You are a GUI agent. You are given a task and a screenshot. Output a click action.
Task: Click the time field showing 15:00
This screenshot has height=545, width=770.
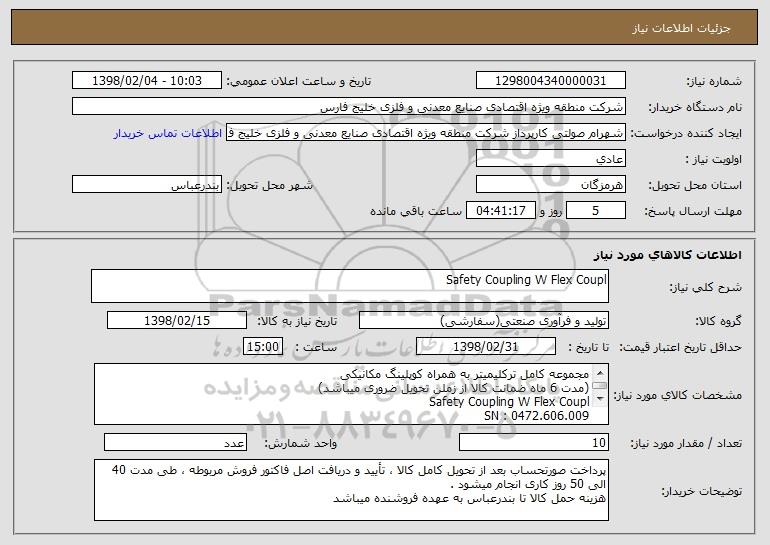[x=263, y=347]
